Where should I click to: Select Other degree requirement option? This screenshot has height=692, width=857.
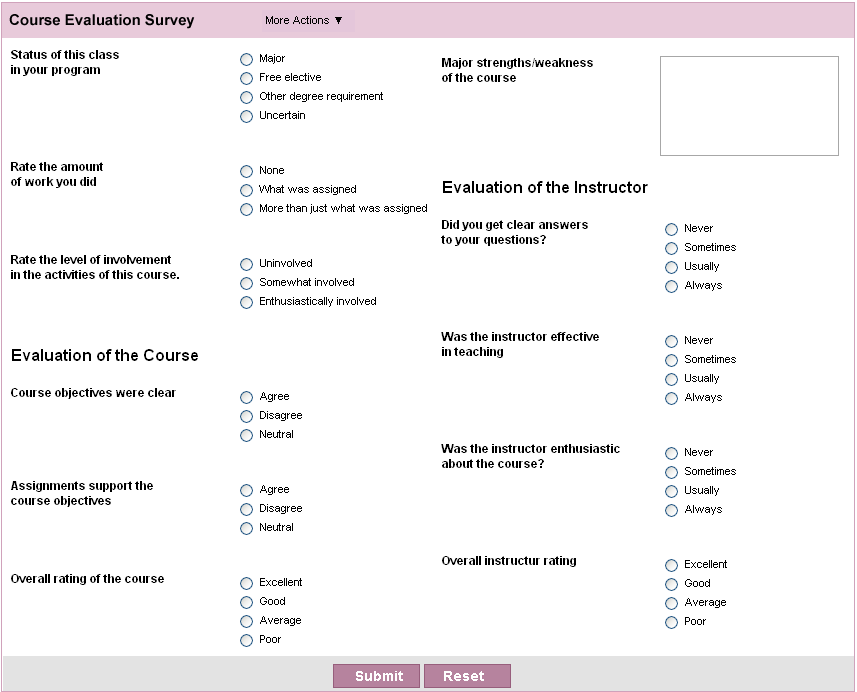coord(247,98)
